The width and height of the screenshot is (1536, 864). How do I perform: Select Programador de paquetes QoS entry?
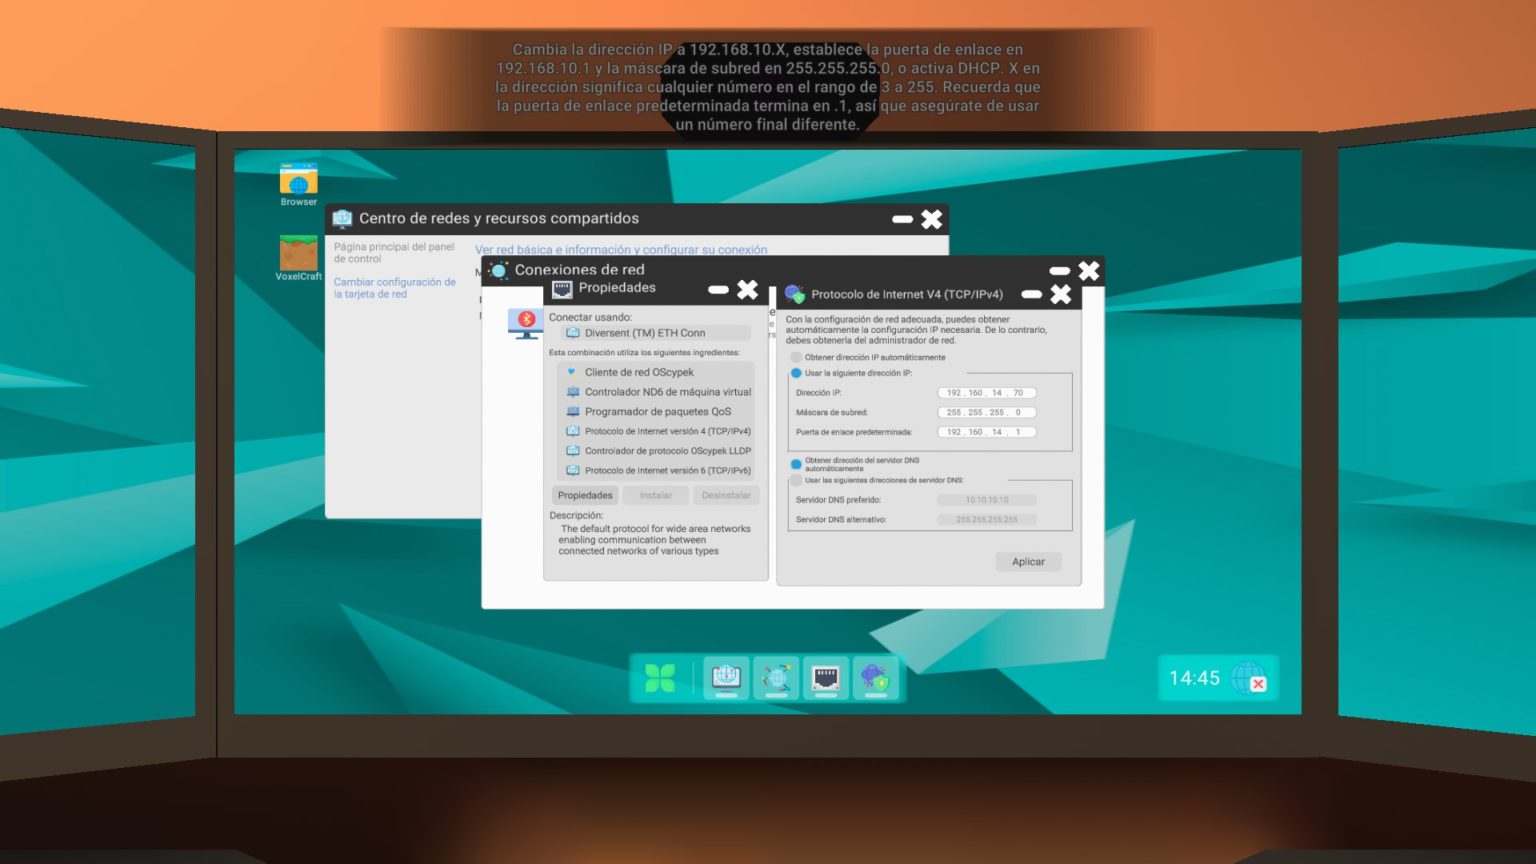655,411
